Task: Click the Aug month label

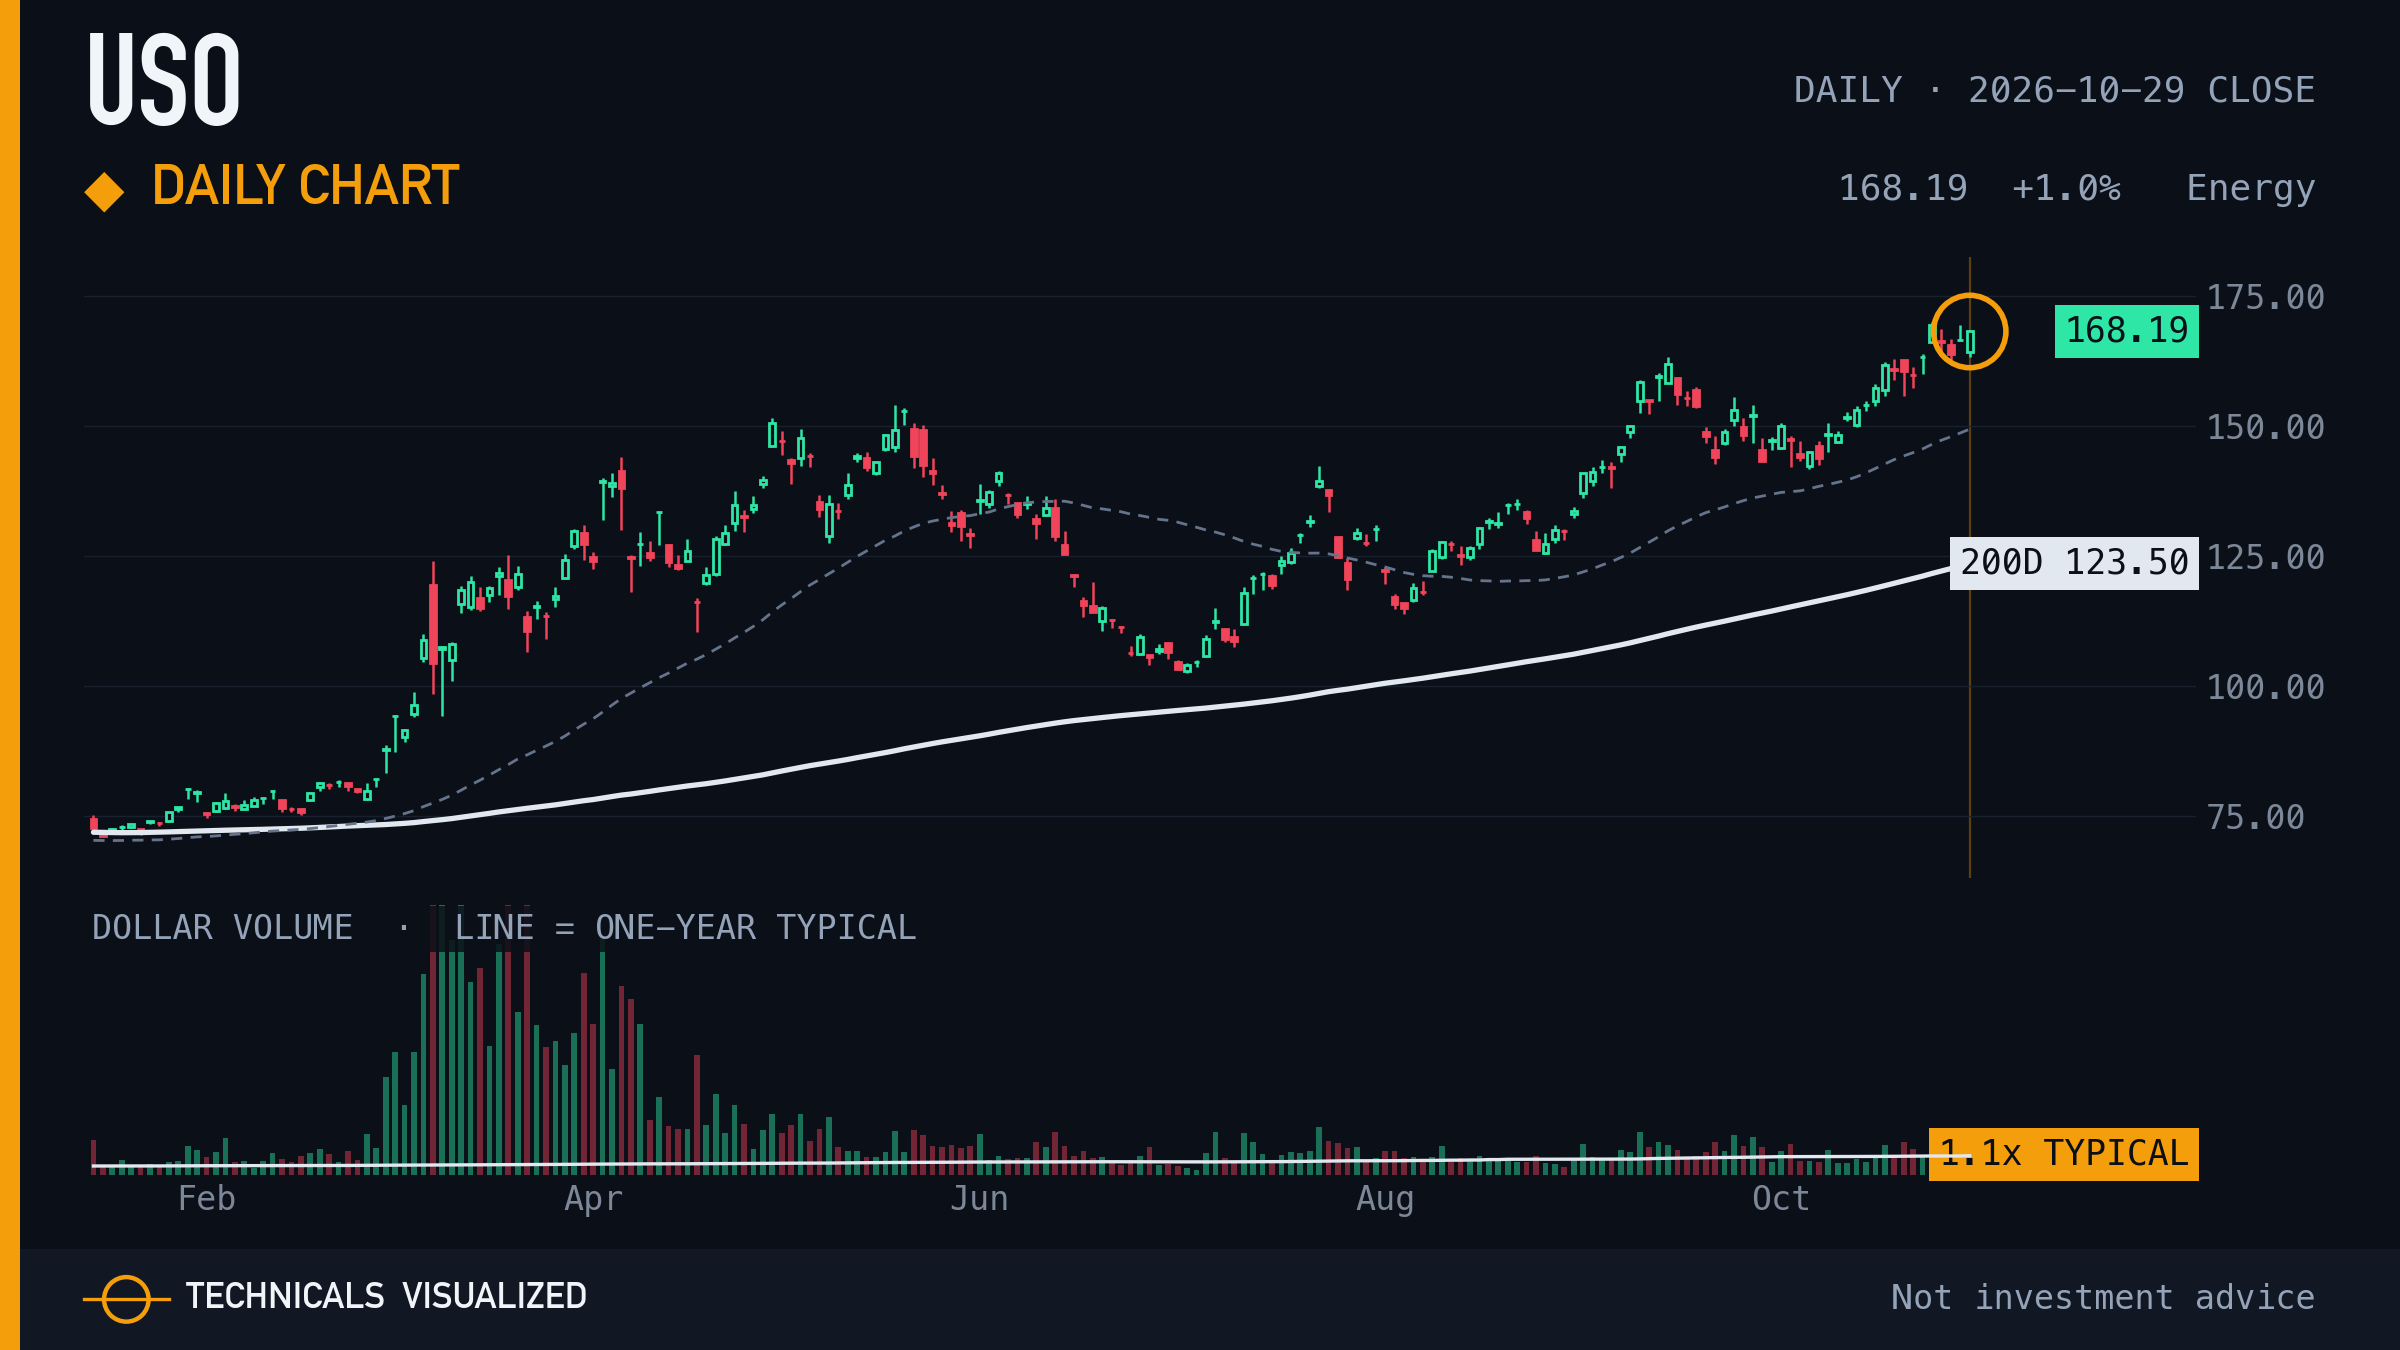Action: 1385,1200
